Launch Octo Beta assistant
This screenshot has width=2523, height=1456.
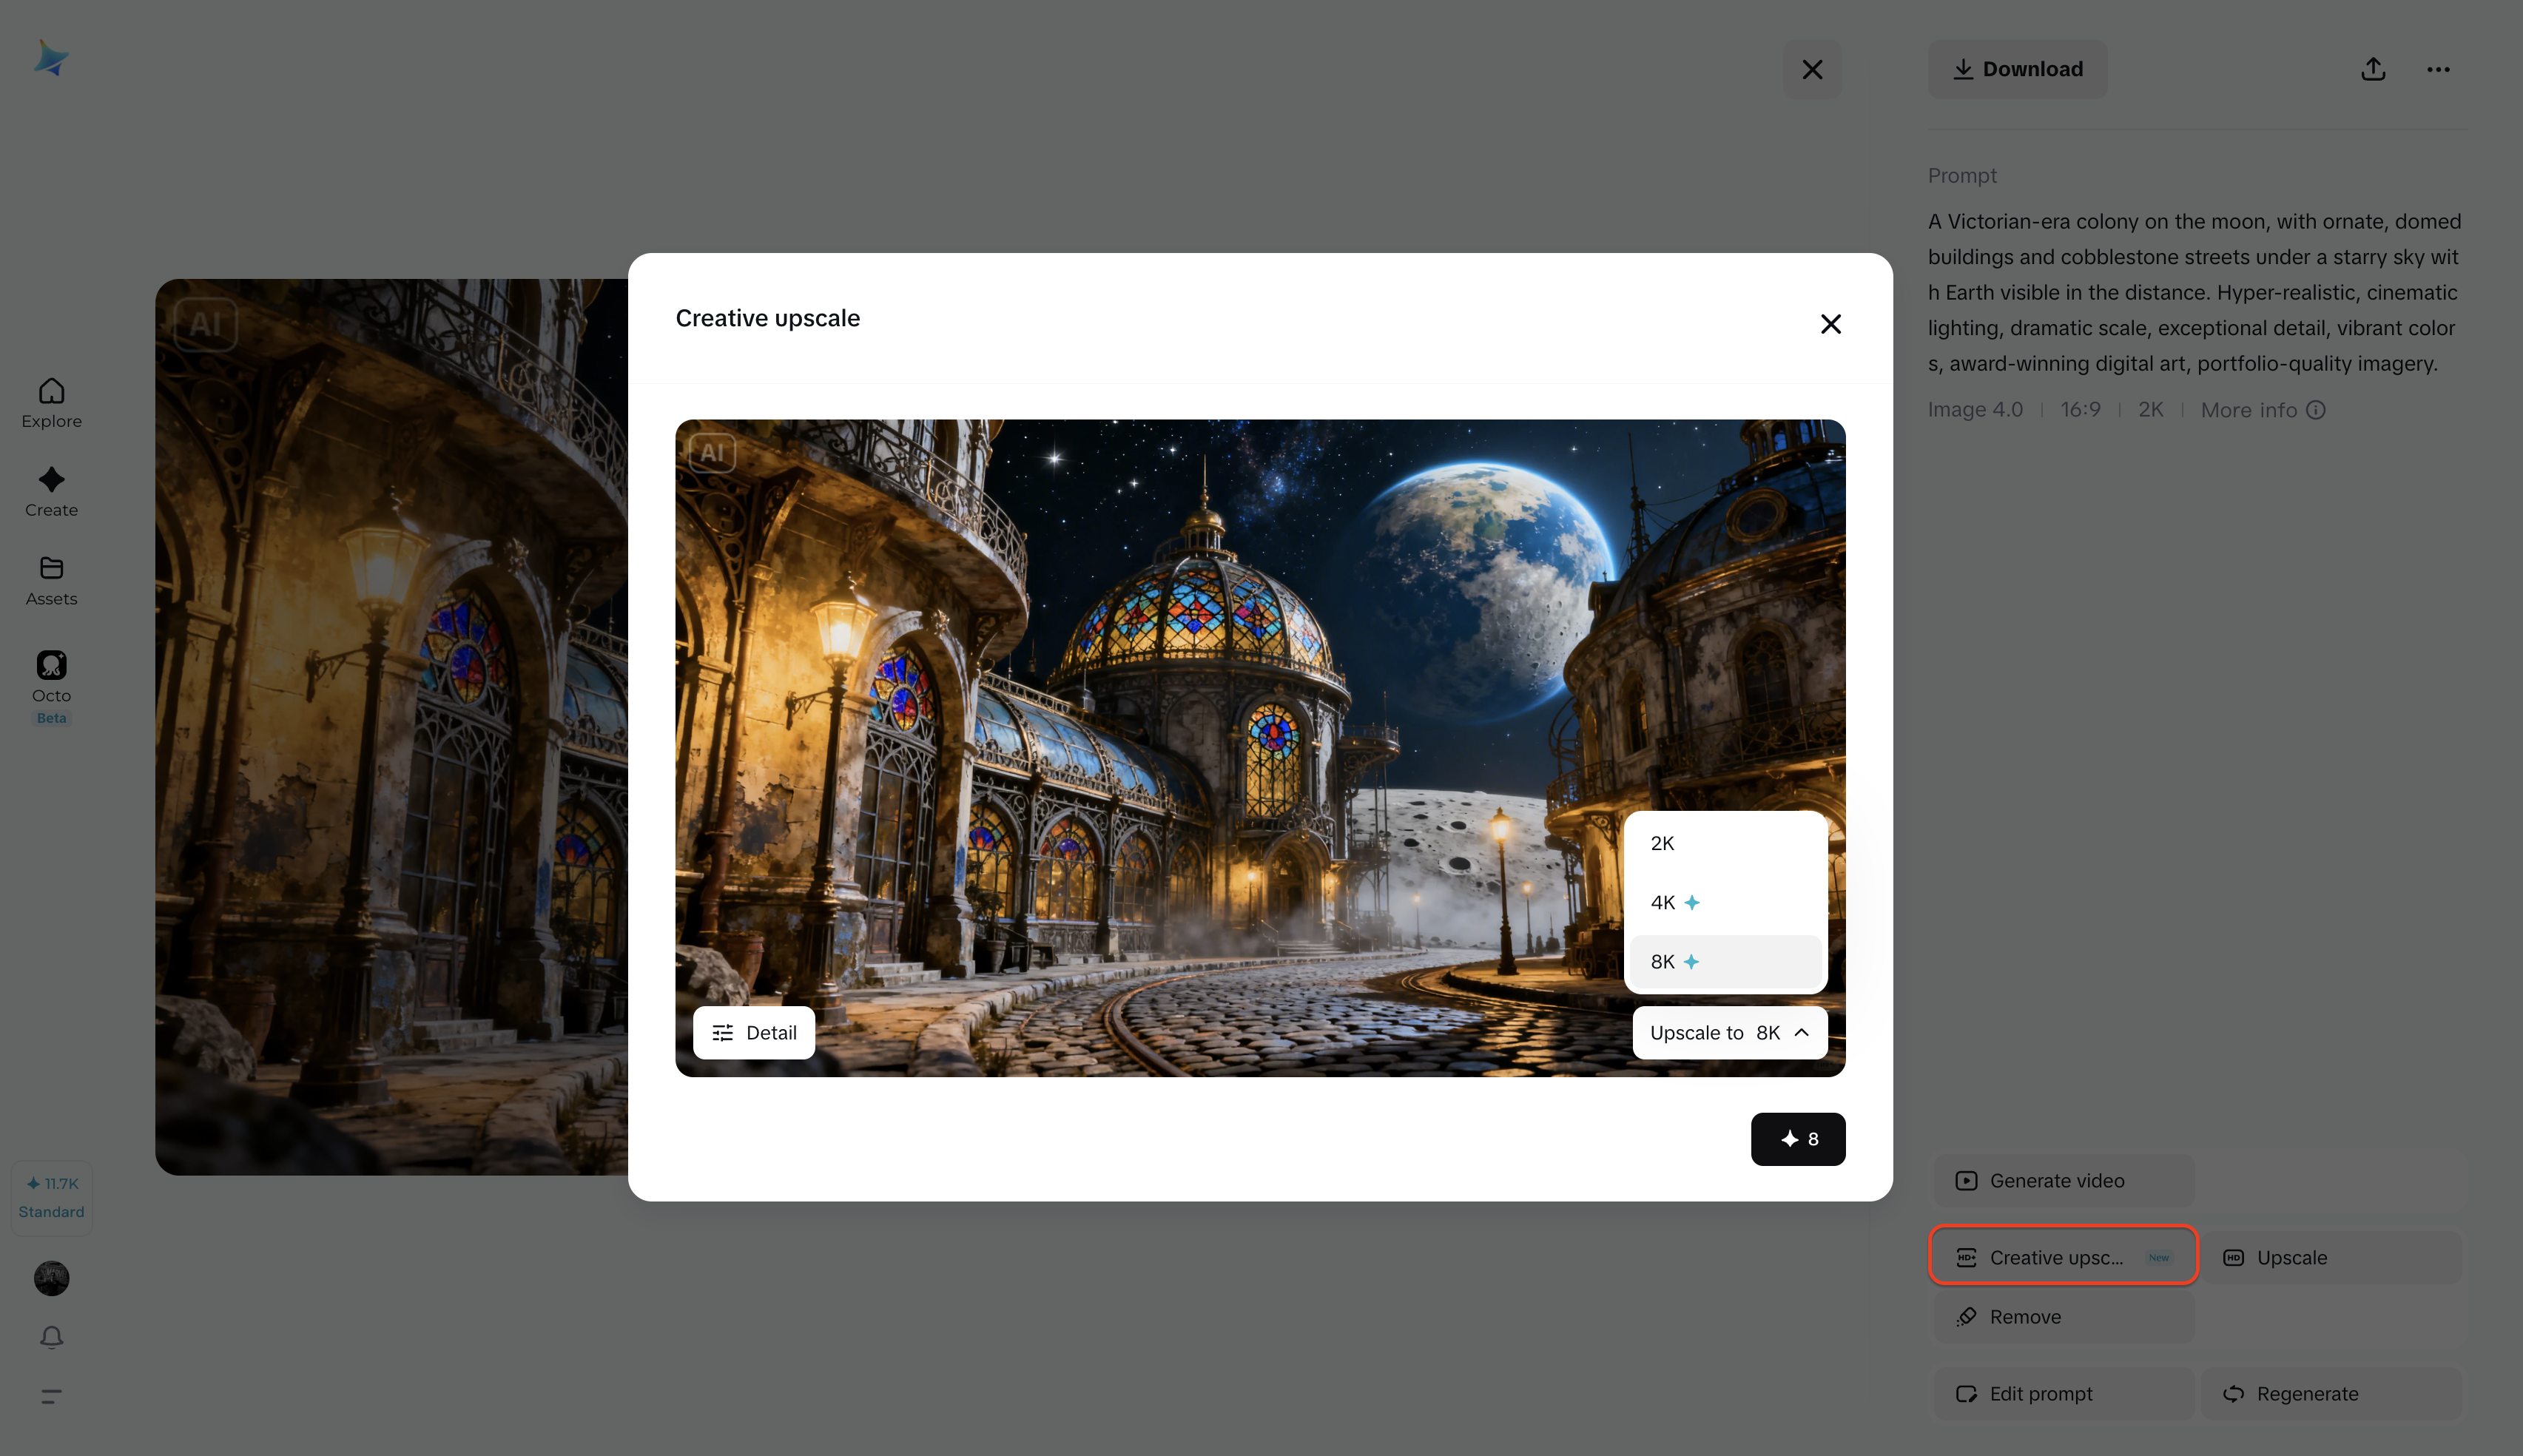coord(51,687)
